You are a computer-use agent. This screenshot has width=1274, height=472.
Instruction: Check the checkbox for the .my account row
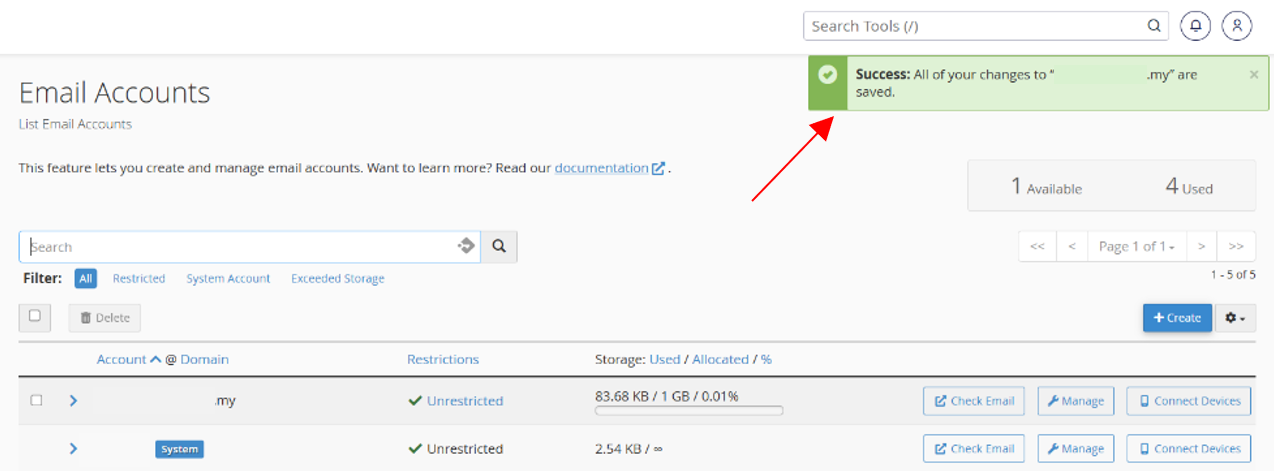[36, 400]
